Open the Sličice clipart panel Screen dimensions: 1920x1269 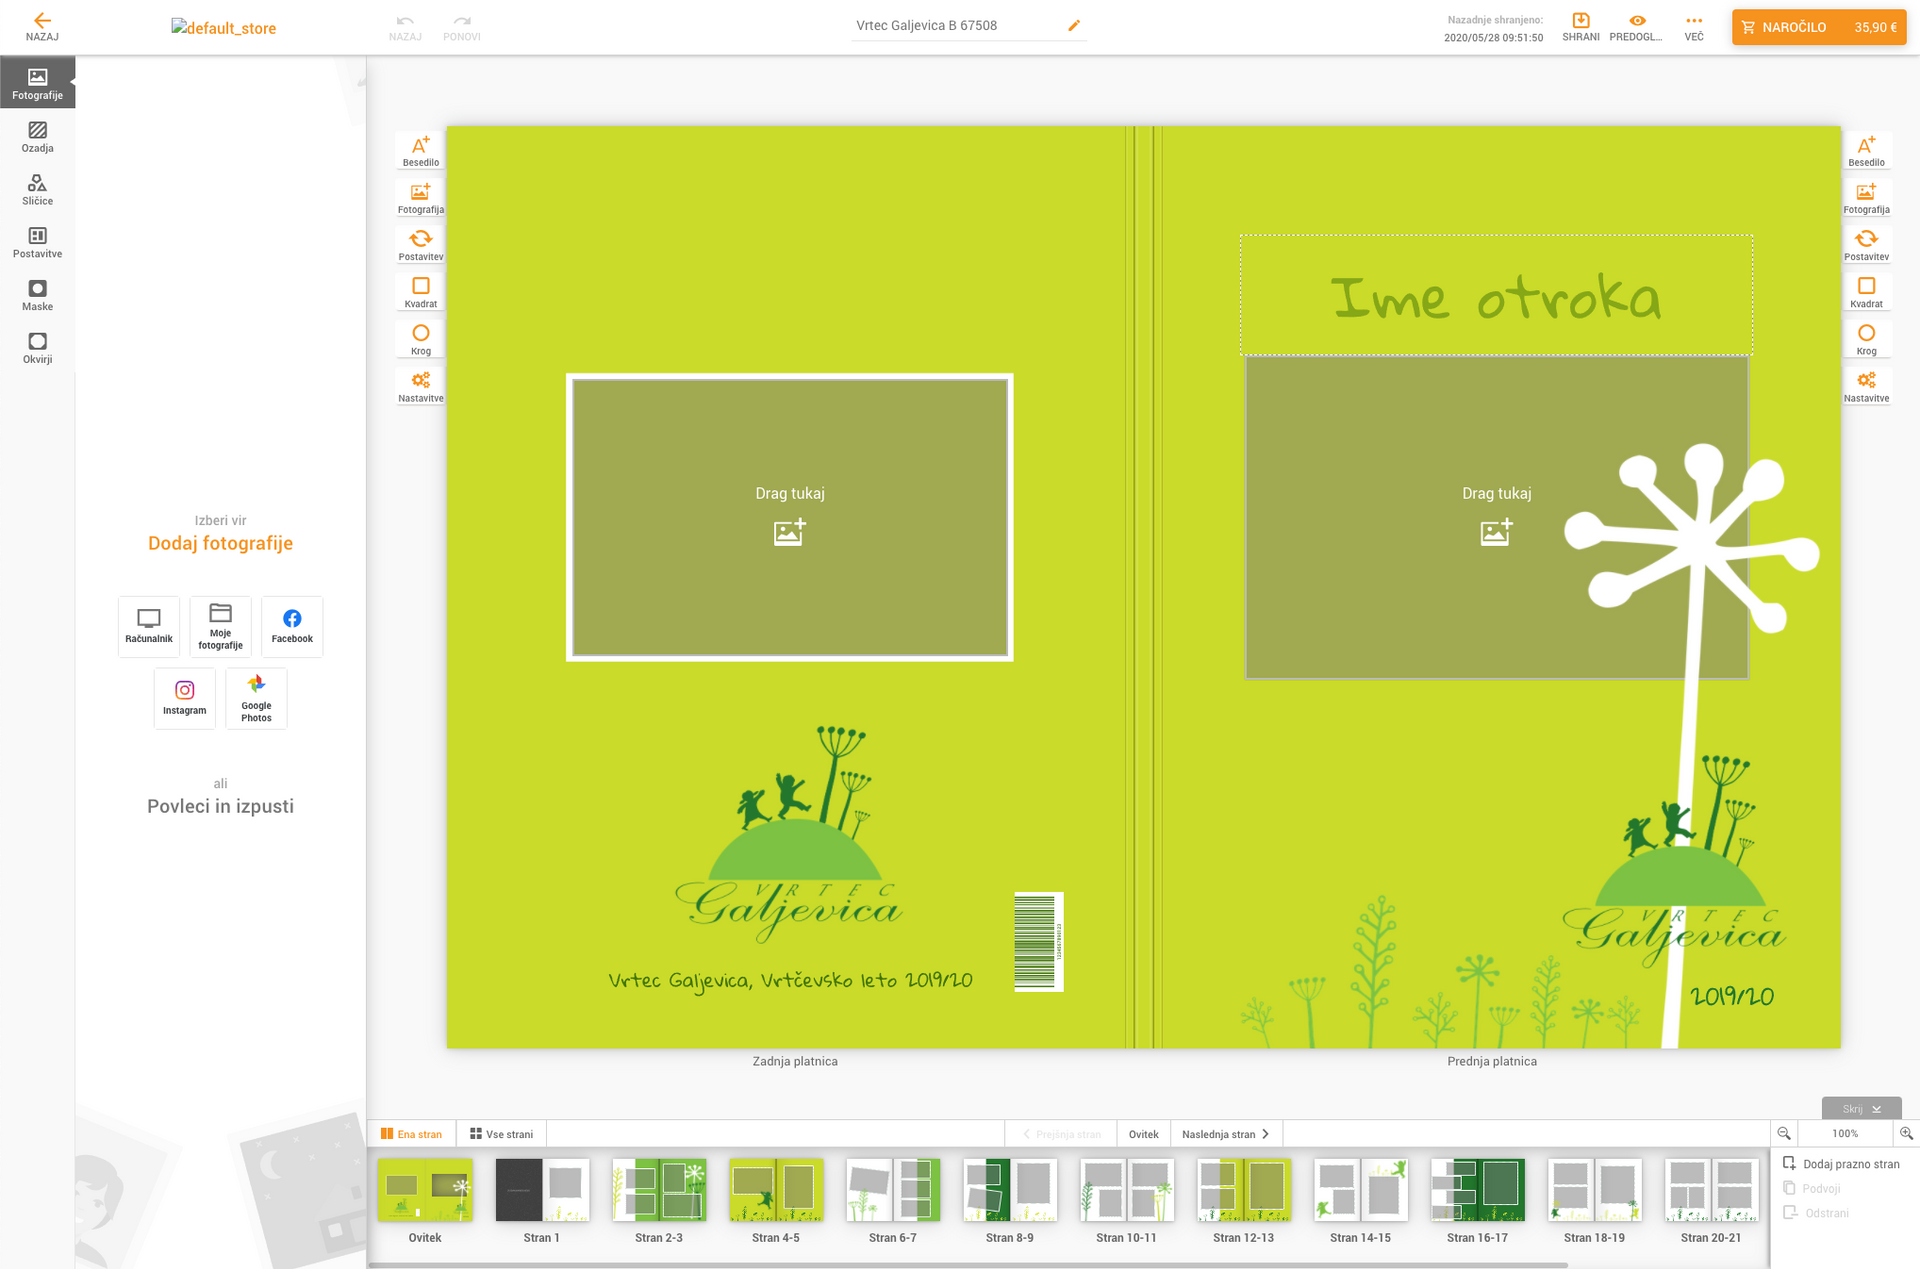(x=37, y=190)
